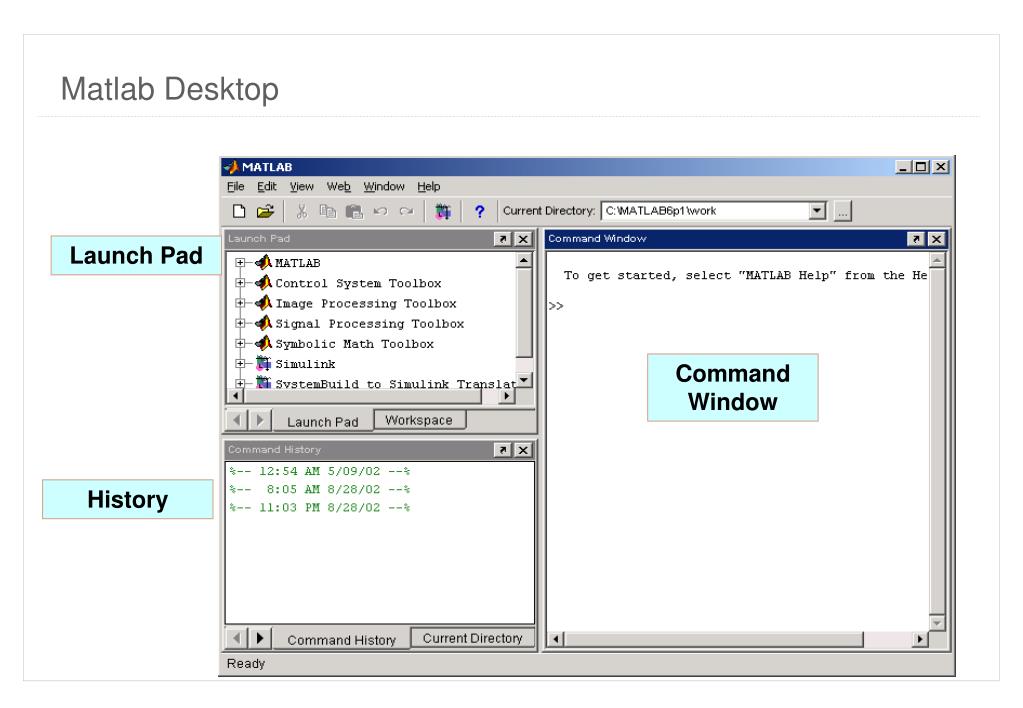
Task: Expand the MATLAB tree node
Action: (240, 262)
